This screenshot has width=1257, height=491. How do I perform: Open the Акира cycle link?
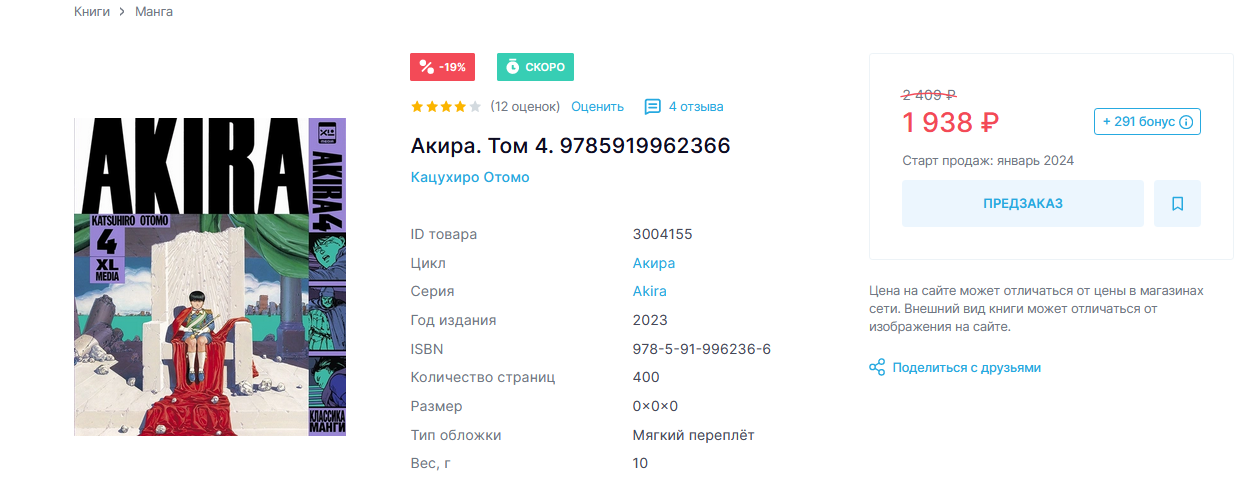(654, 263)
